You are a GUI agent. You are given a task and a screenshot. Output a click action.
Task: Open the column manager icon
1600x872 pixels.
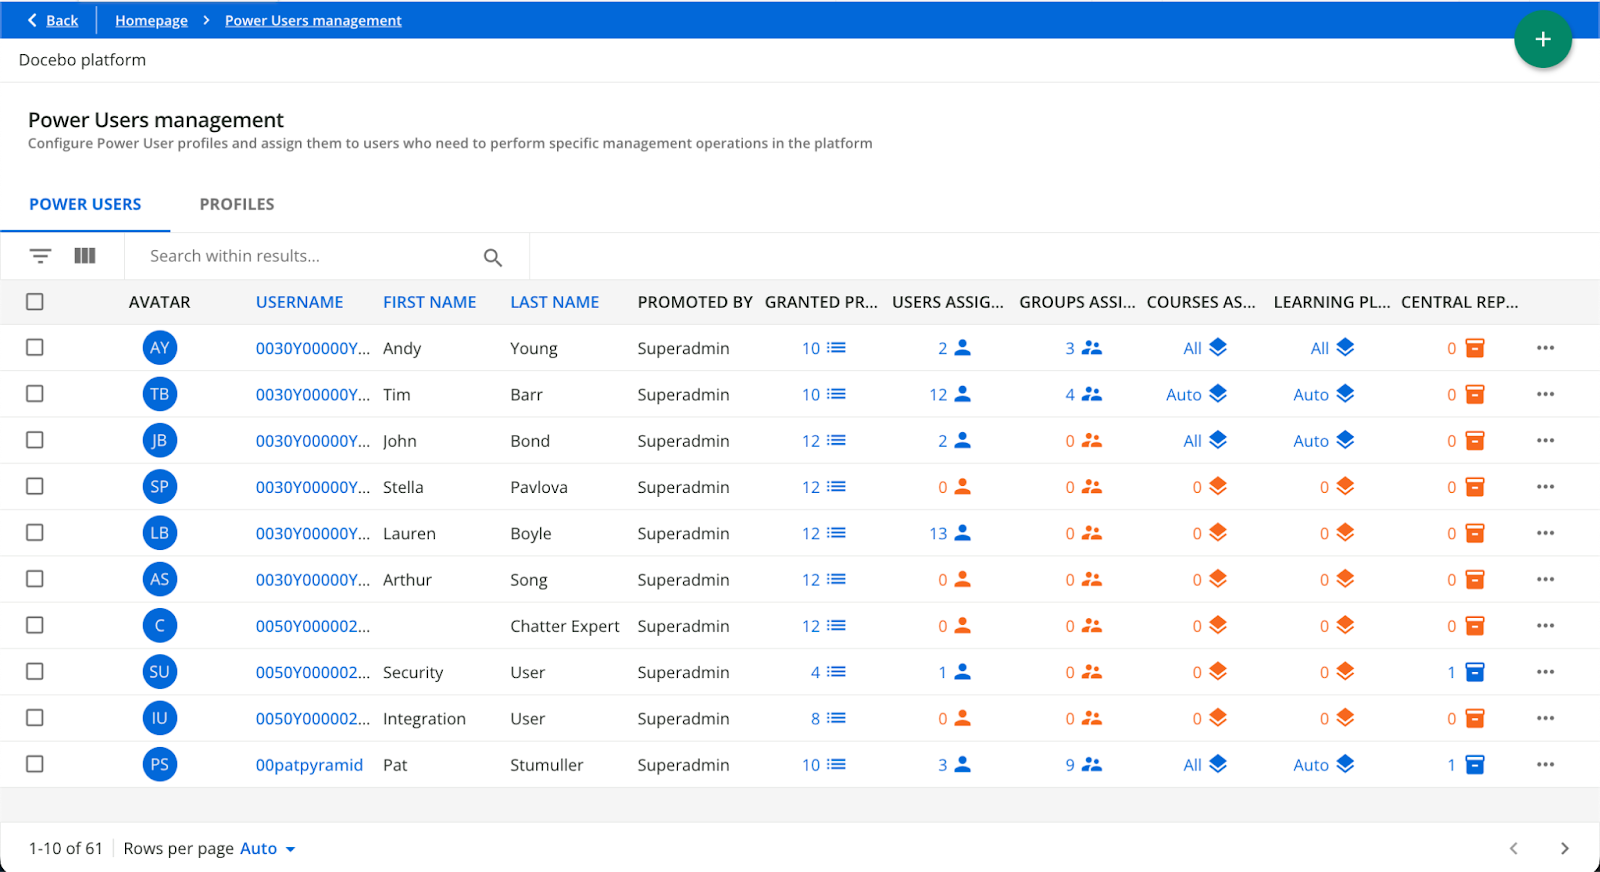coord(85,256)
